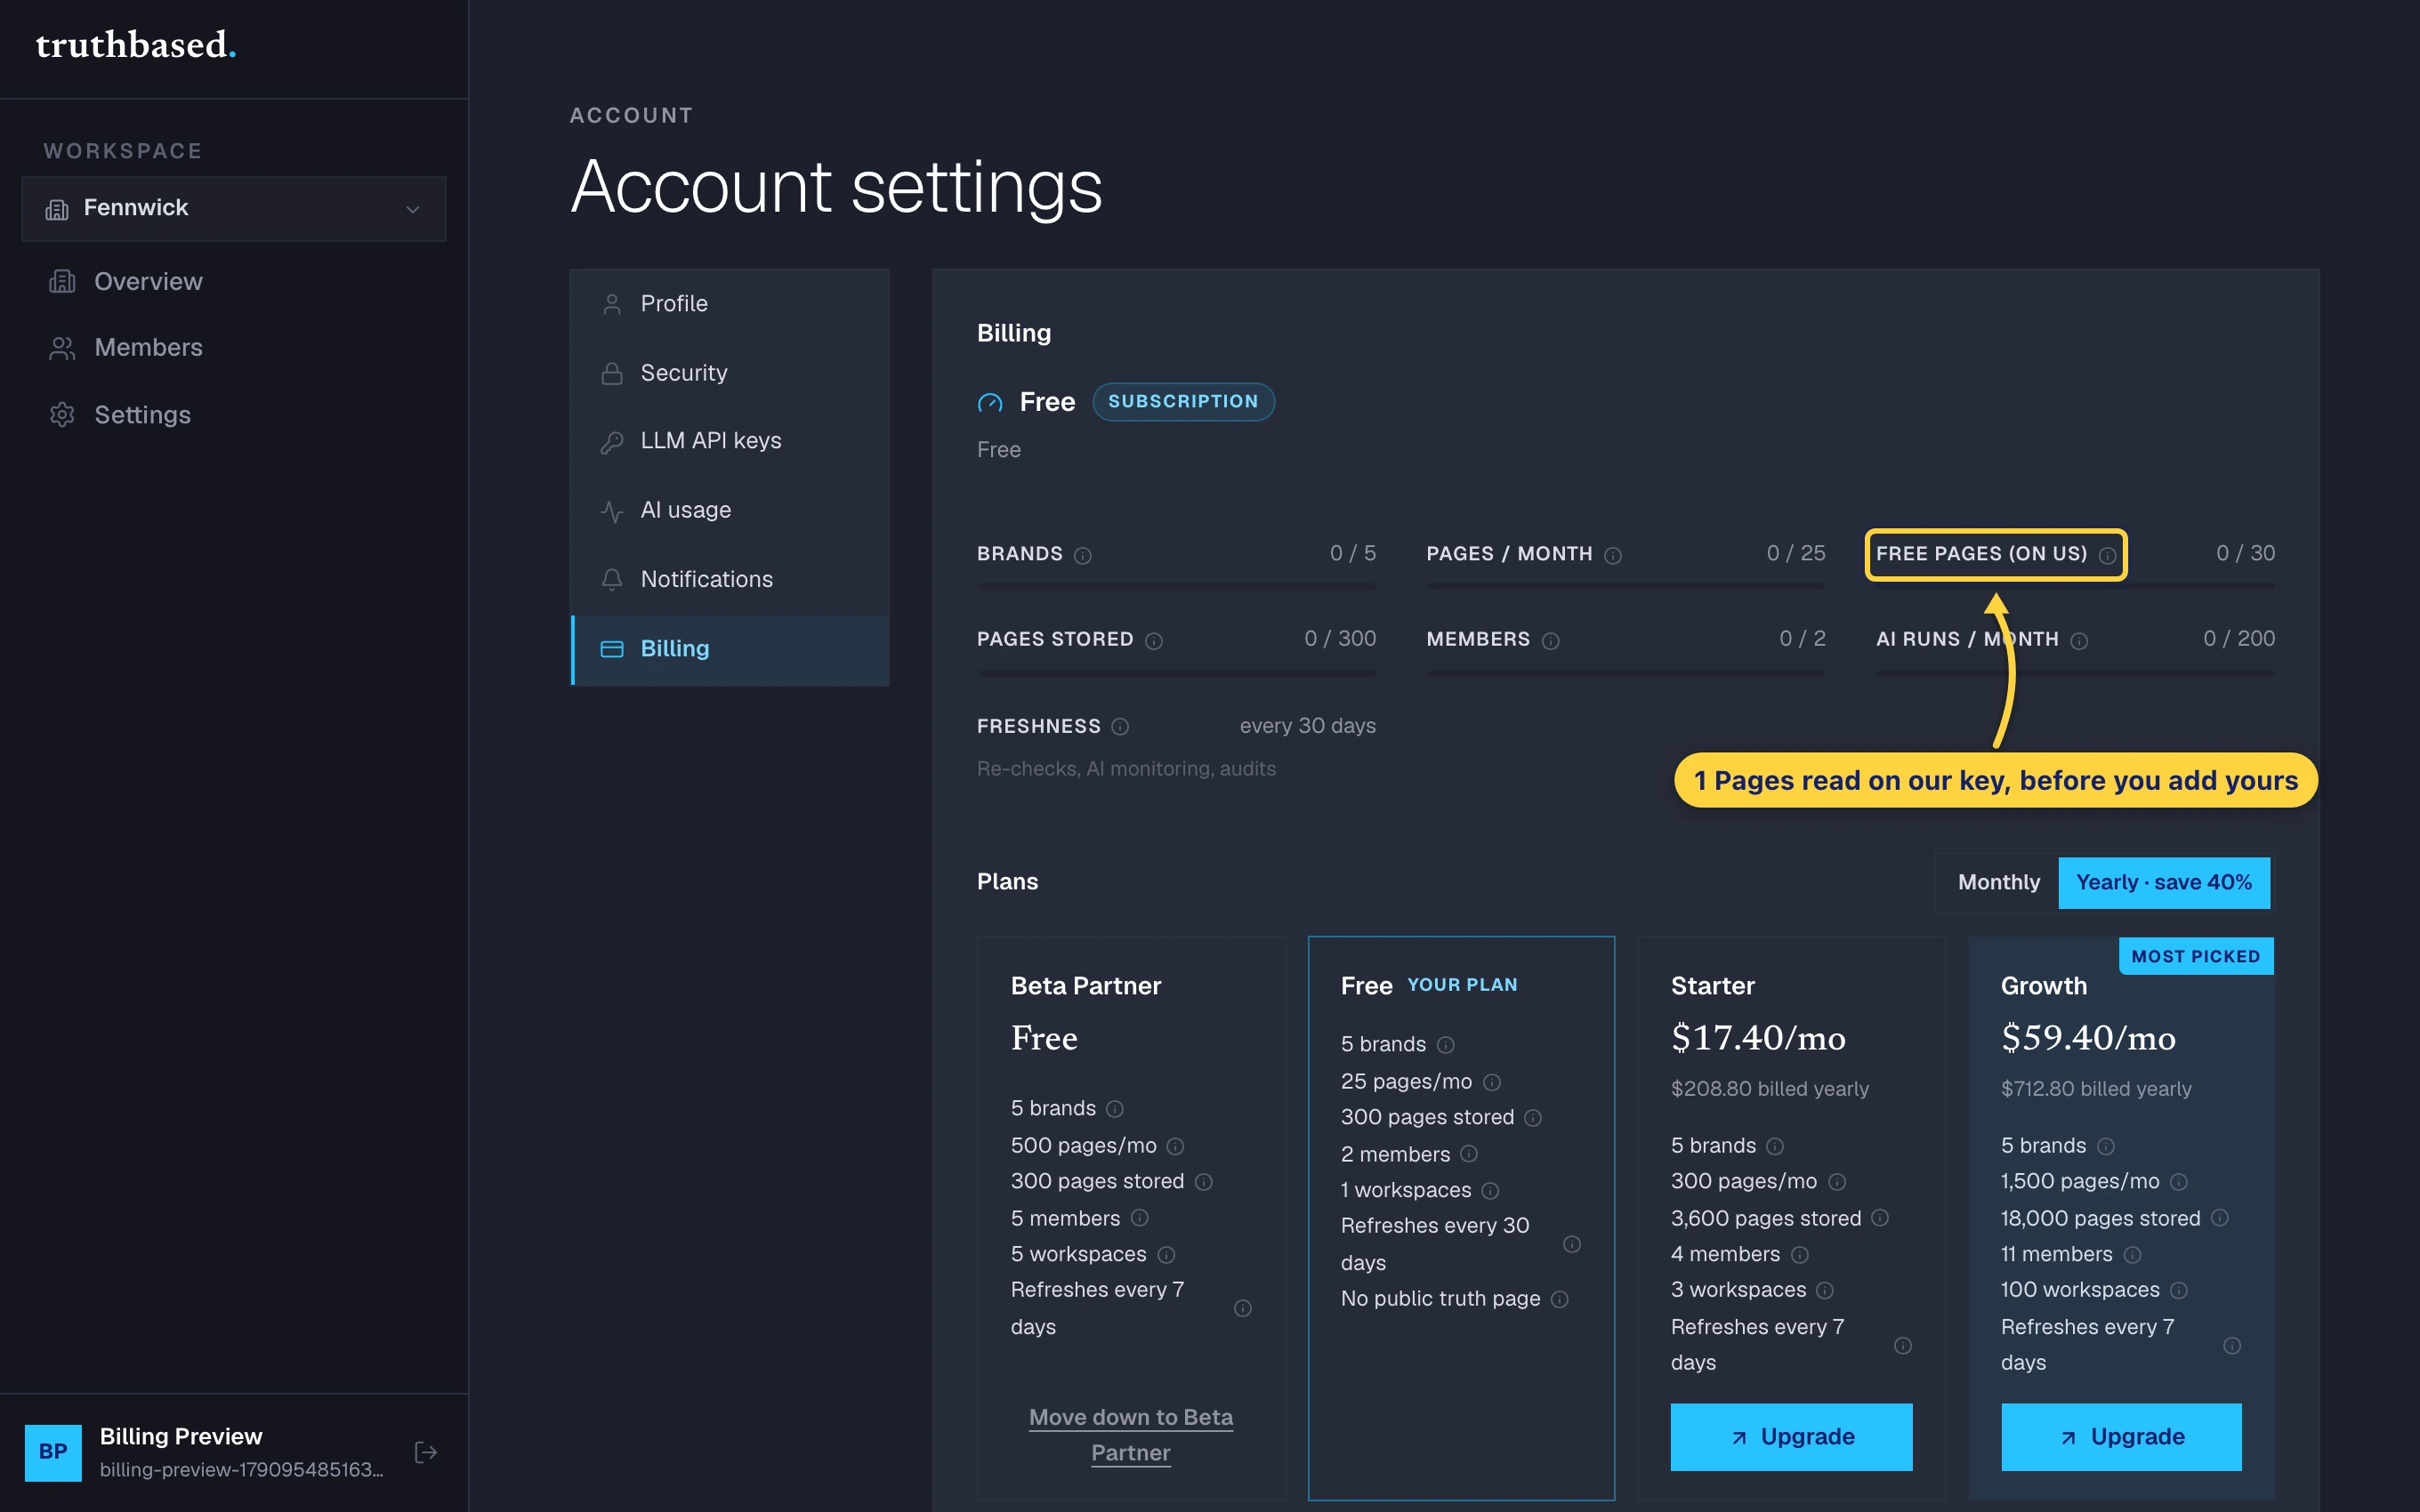Click the info icon next to FREE PAGES (ON US)
The height and width of the screenshot is (1512, 2420).
tap(2107, 556)
